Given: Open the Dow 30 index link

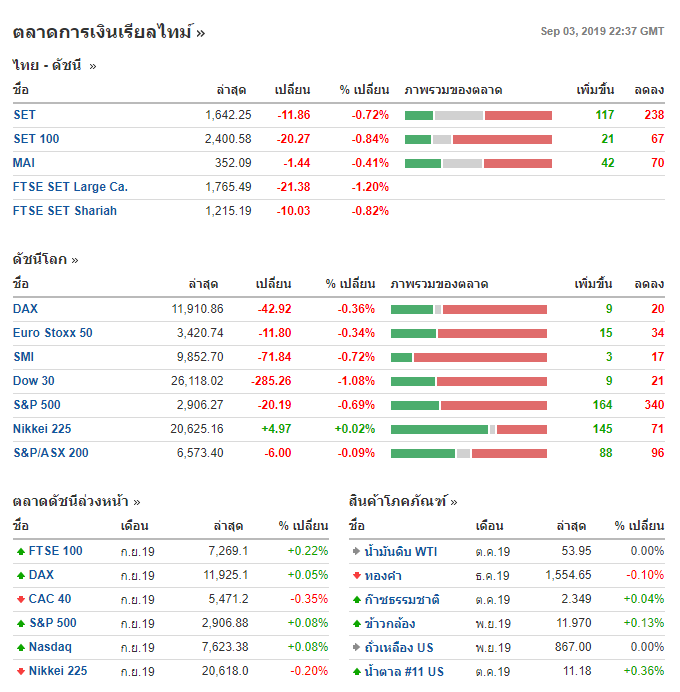Looking at the screenshot, I should (x=34, y=381).
